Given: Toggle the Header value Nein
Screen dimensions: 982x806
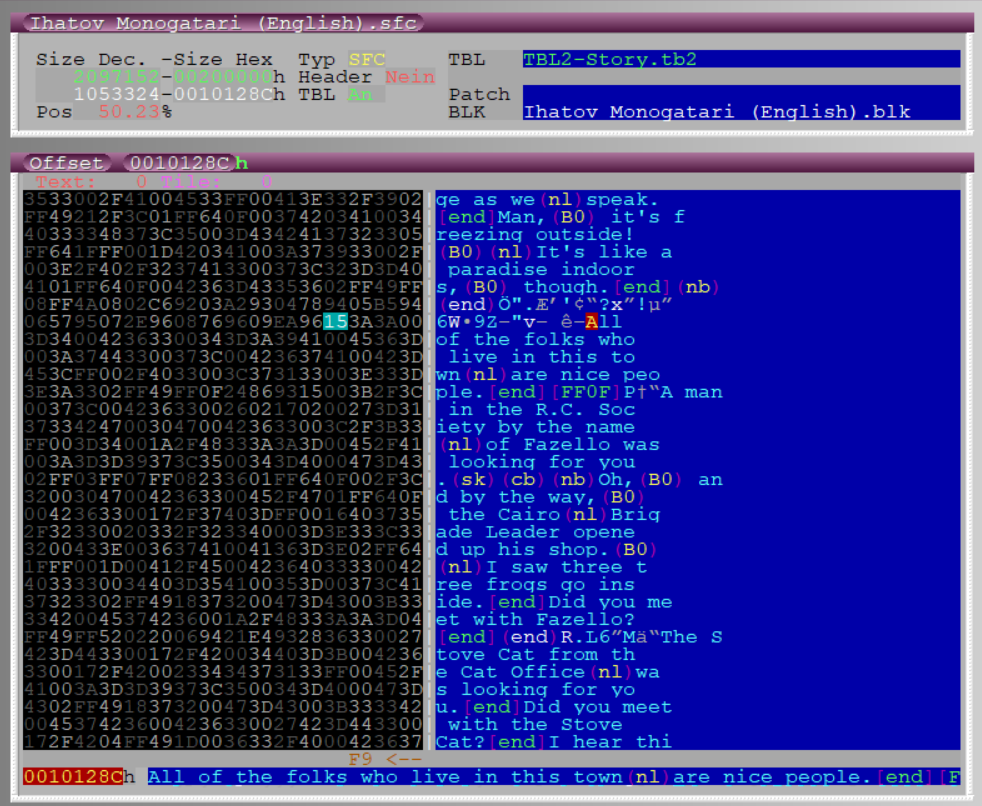Looking at the screenshot, I should tap(410, 77).
